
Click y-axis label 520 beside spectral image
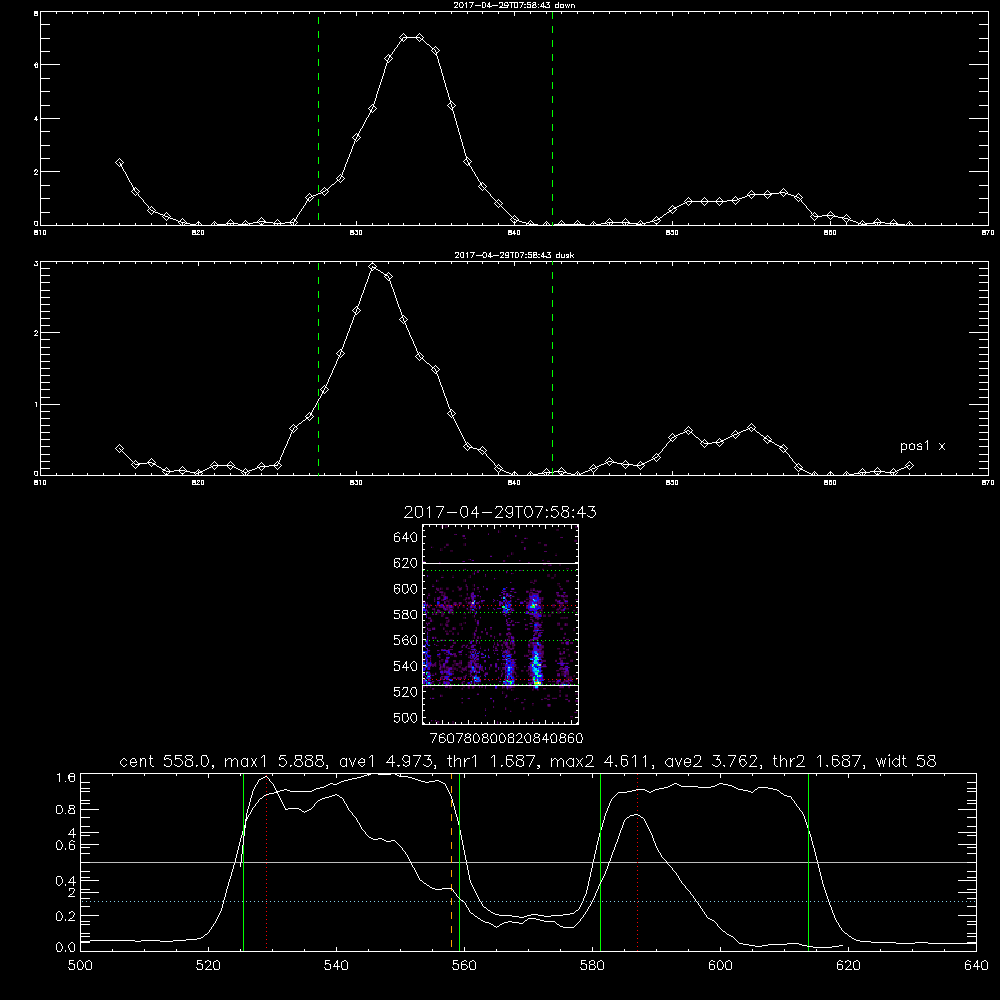[x=406, y=692]
